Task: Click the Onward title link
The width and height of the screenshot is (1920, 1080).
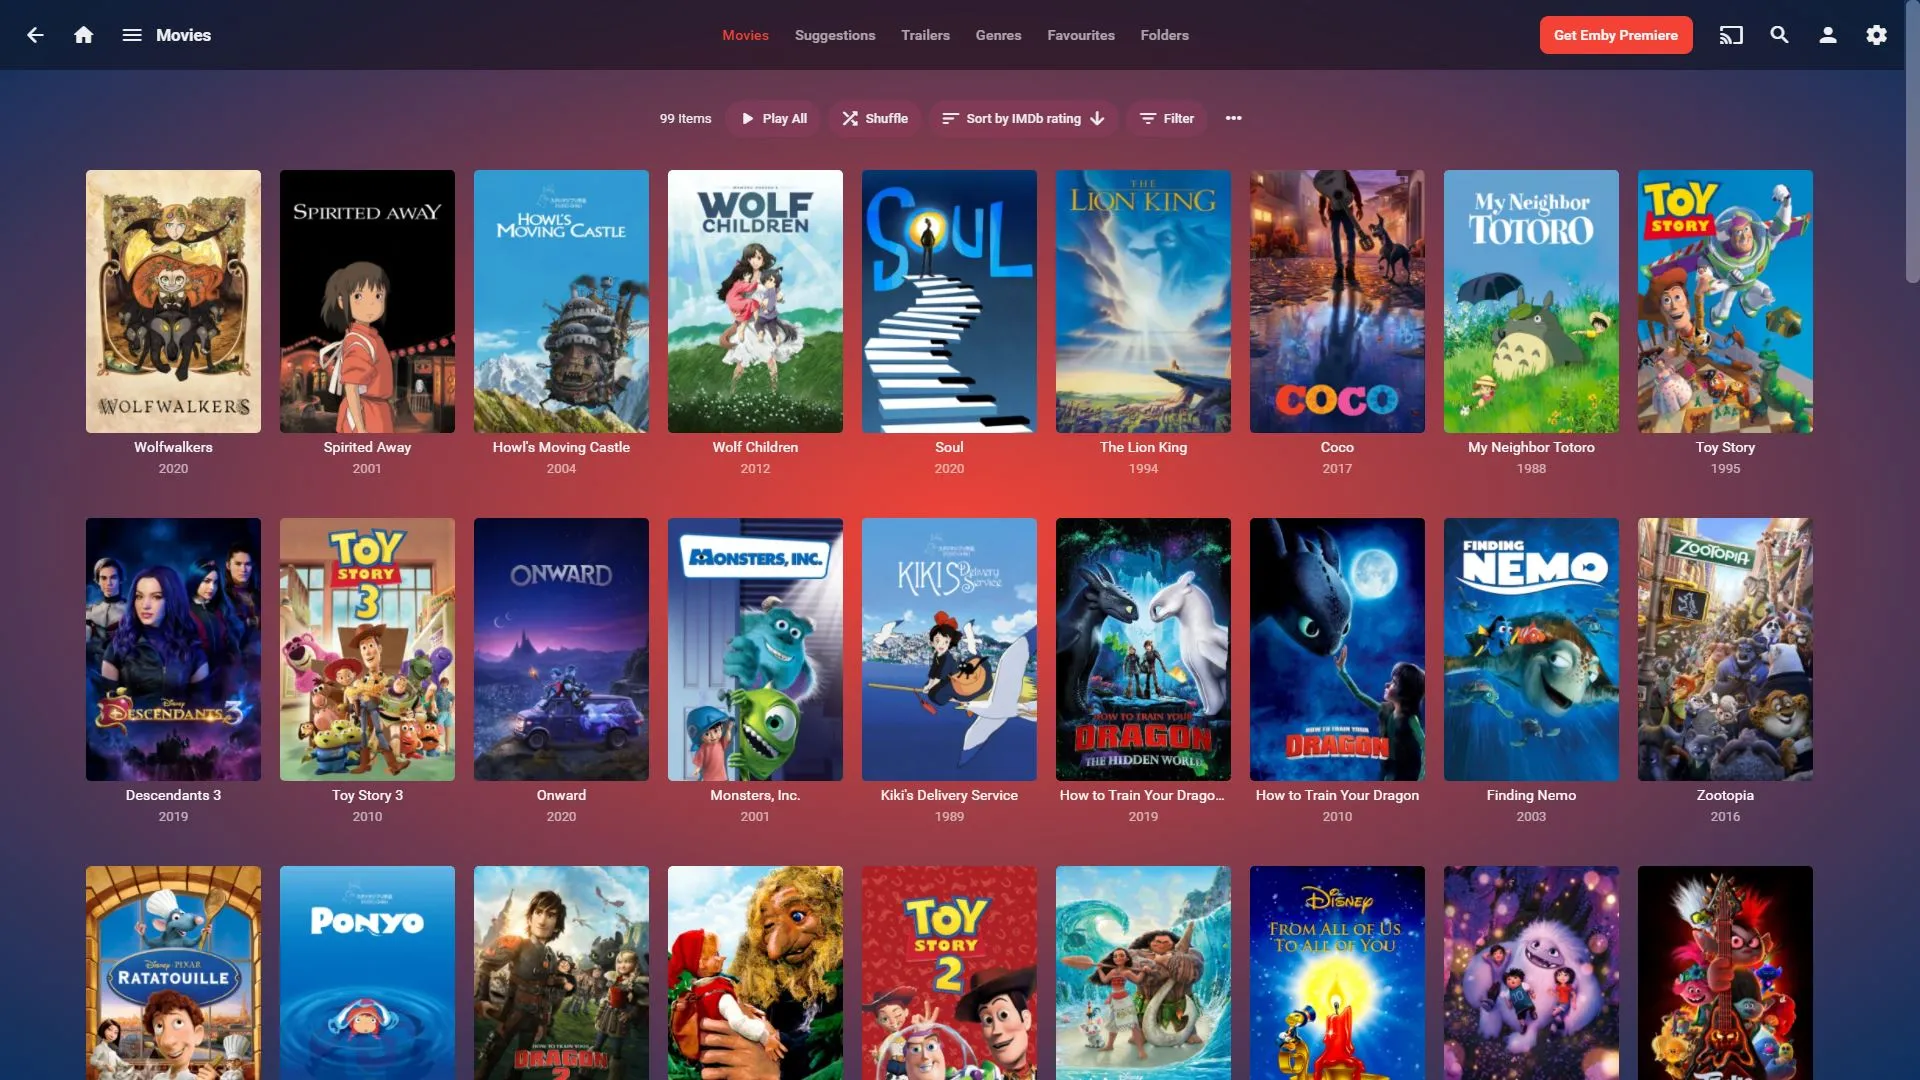Action: tap(561, 795)
